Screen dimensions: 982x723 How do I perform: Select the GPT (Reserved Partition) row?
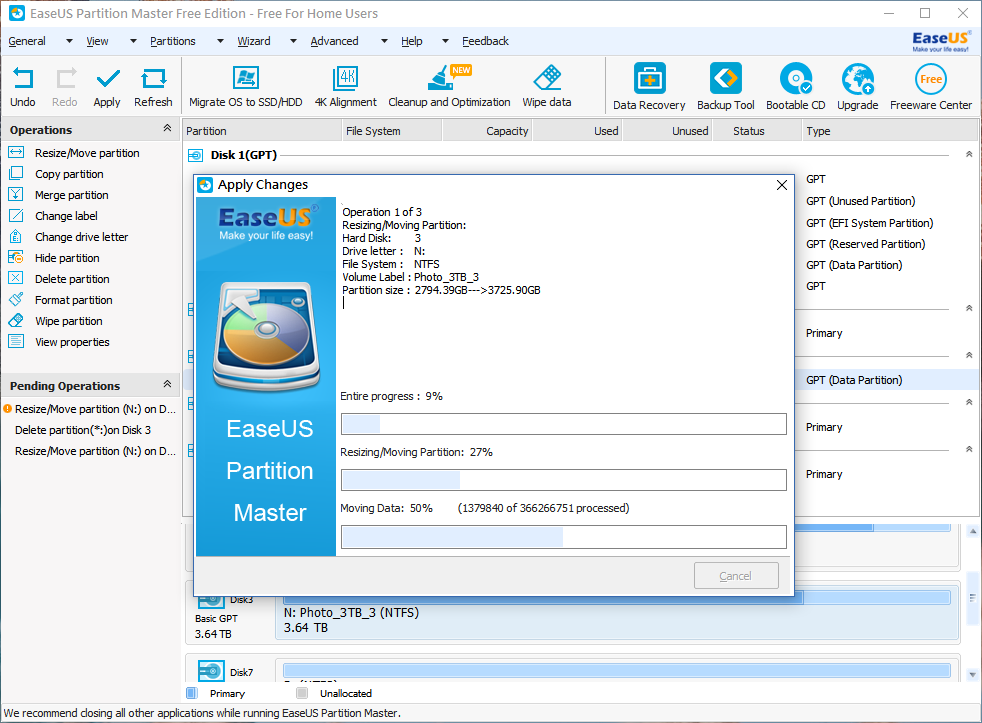[866, 244]
